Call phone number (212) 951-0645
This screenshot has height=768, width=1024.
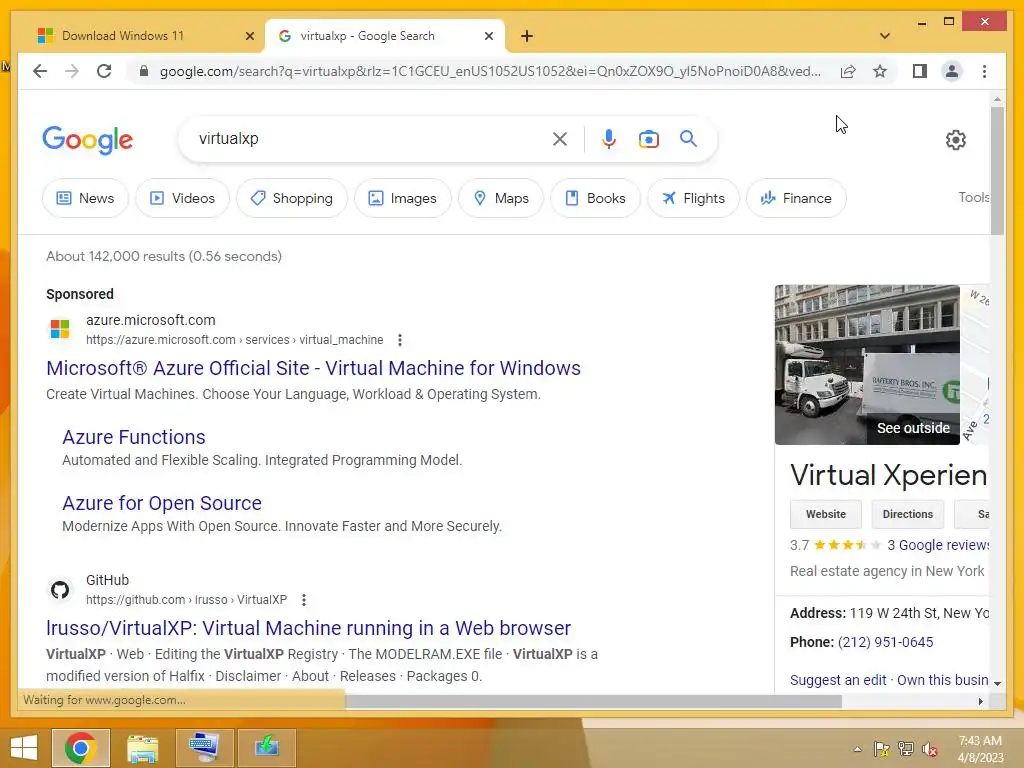coord(886,642)
